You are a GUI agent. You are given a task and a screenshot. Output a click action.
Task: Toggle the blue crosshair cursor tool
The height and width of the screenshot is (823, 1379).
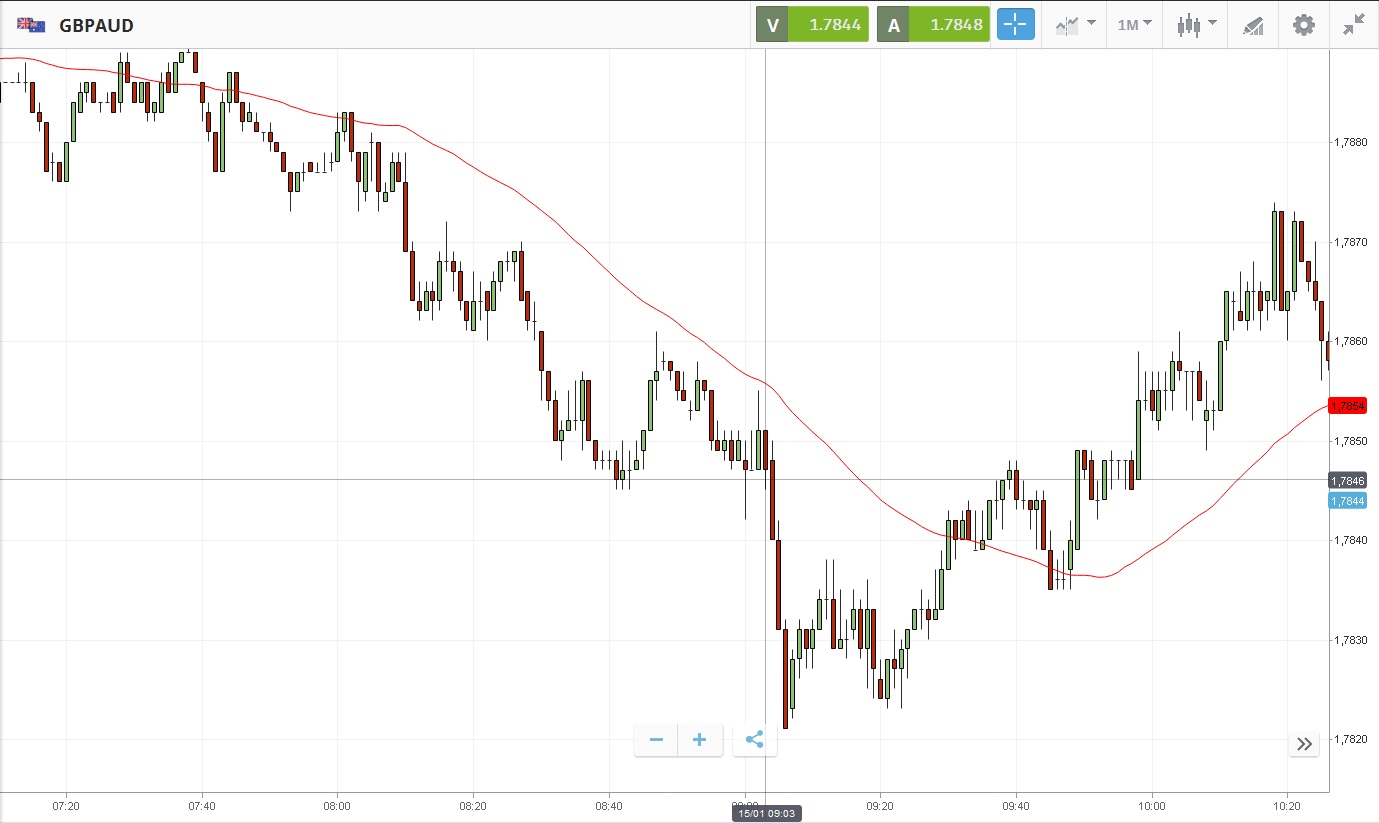[x=1015, y=25]
